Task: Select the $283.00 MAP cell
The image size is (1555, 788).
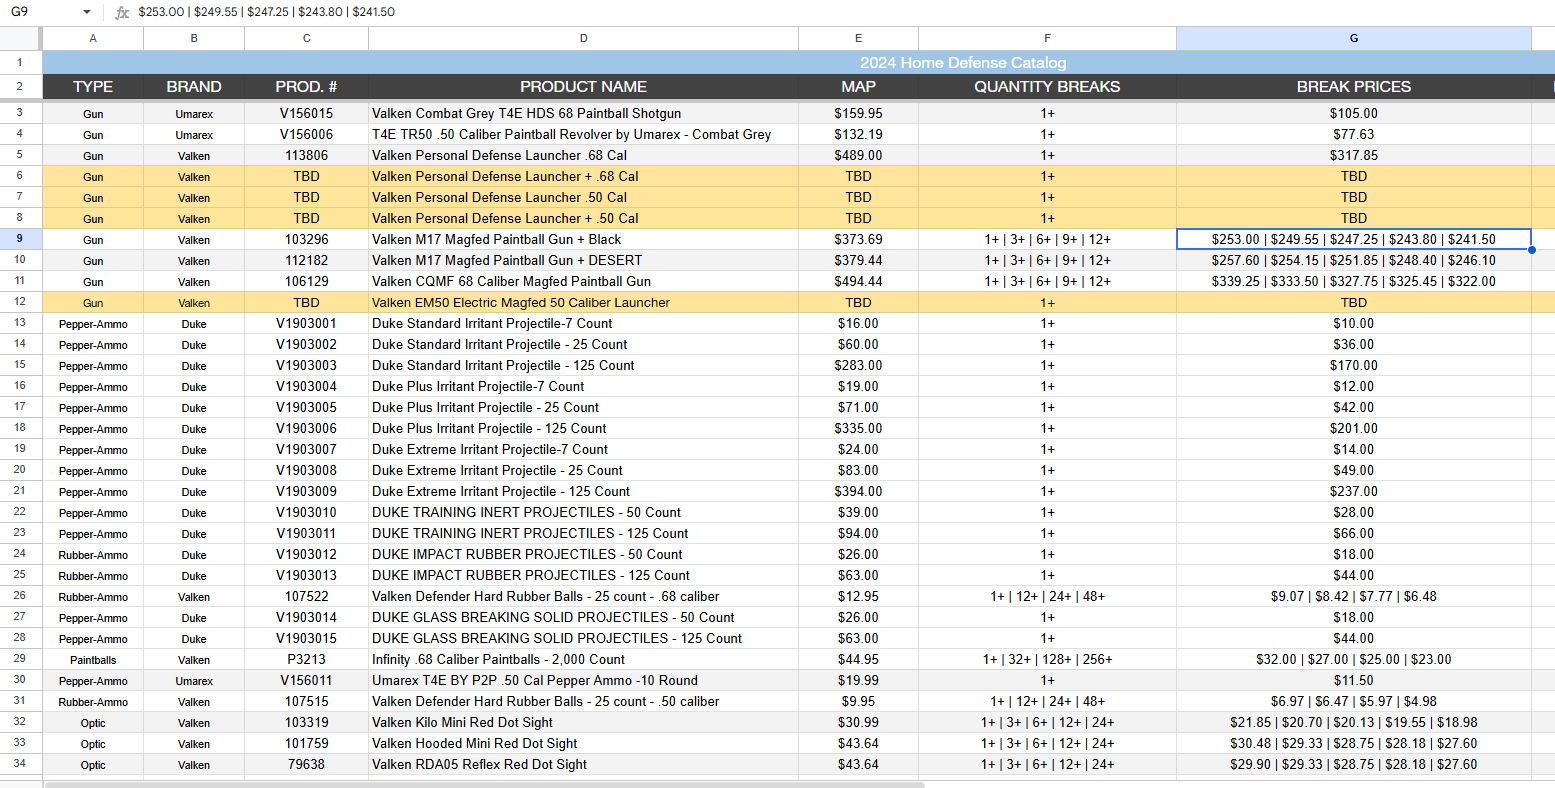Action: point(858,365)
